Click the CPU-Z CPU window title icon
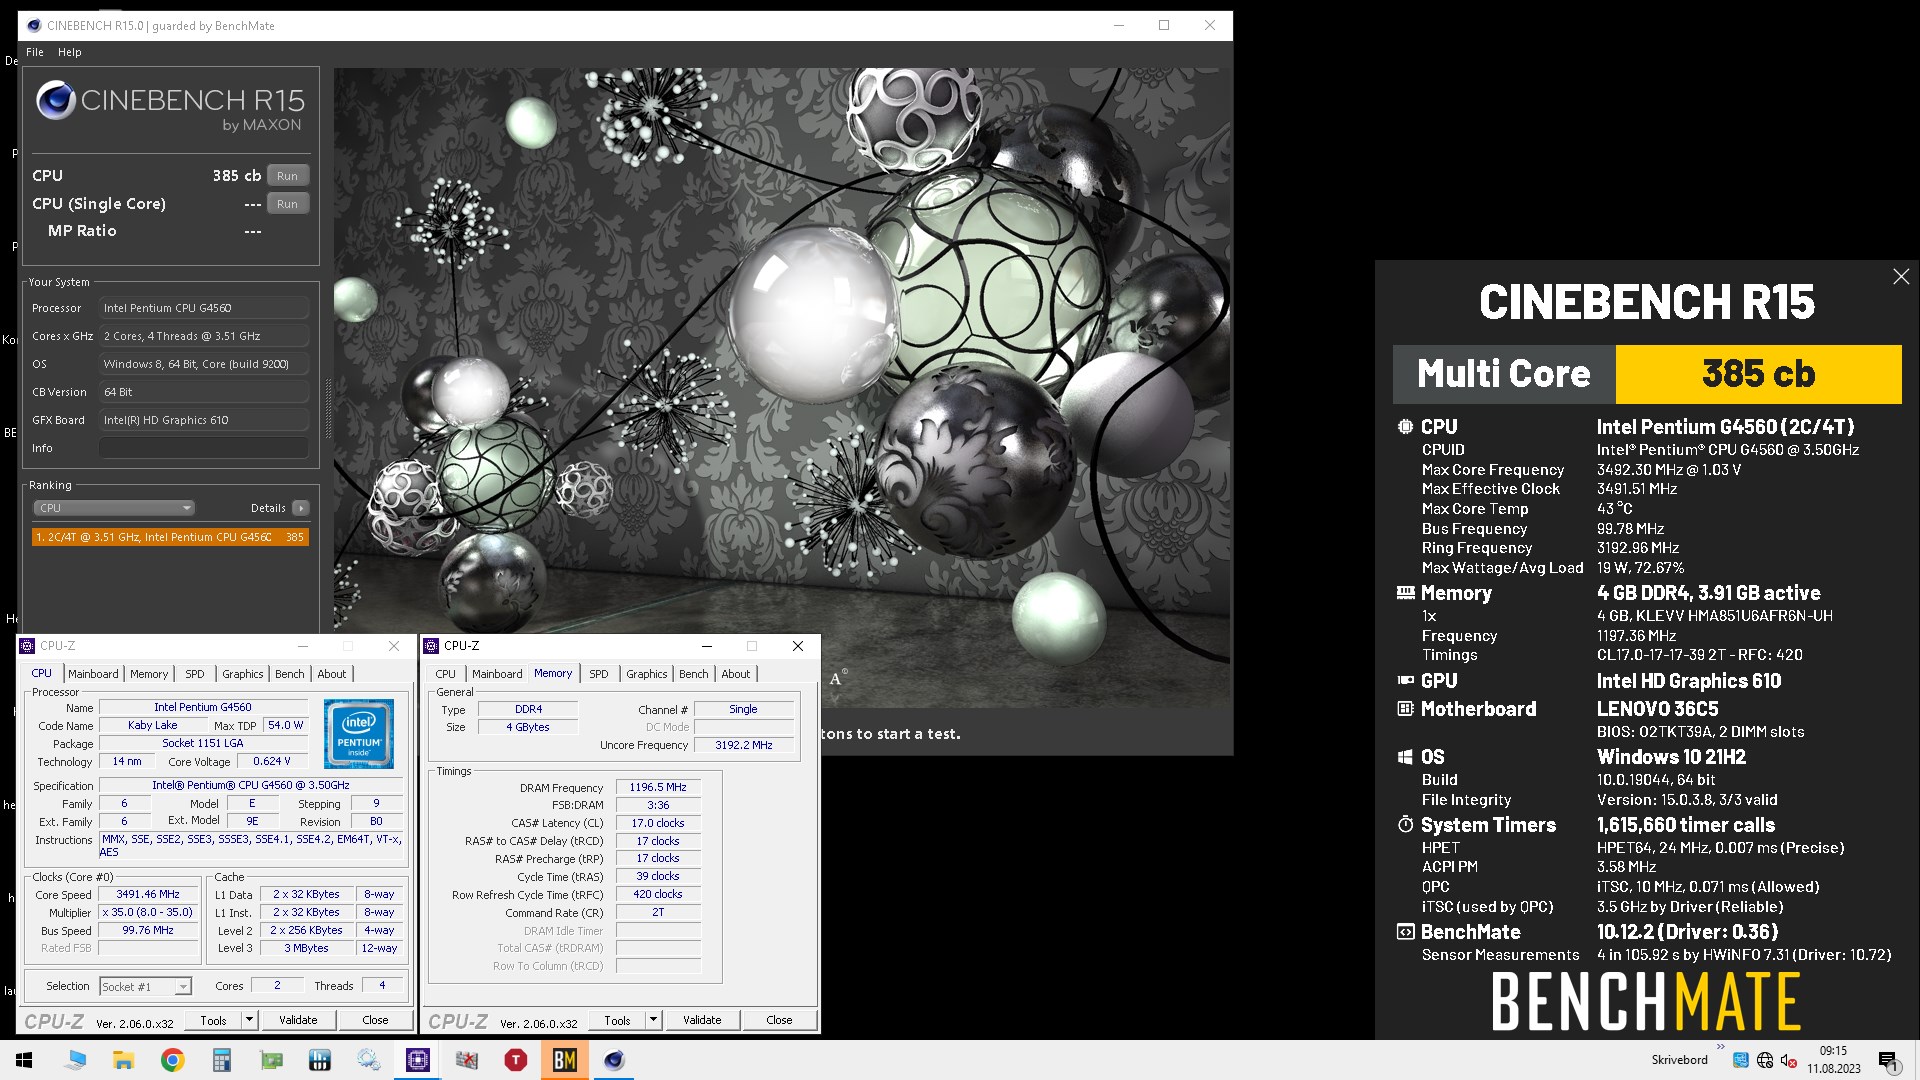The image size is (1920, 1080). pyautogui.click(x=28, y=646)
